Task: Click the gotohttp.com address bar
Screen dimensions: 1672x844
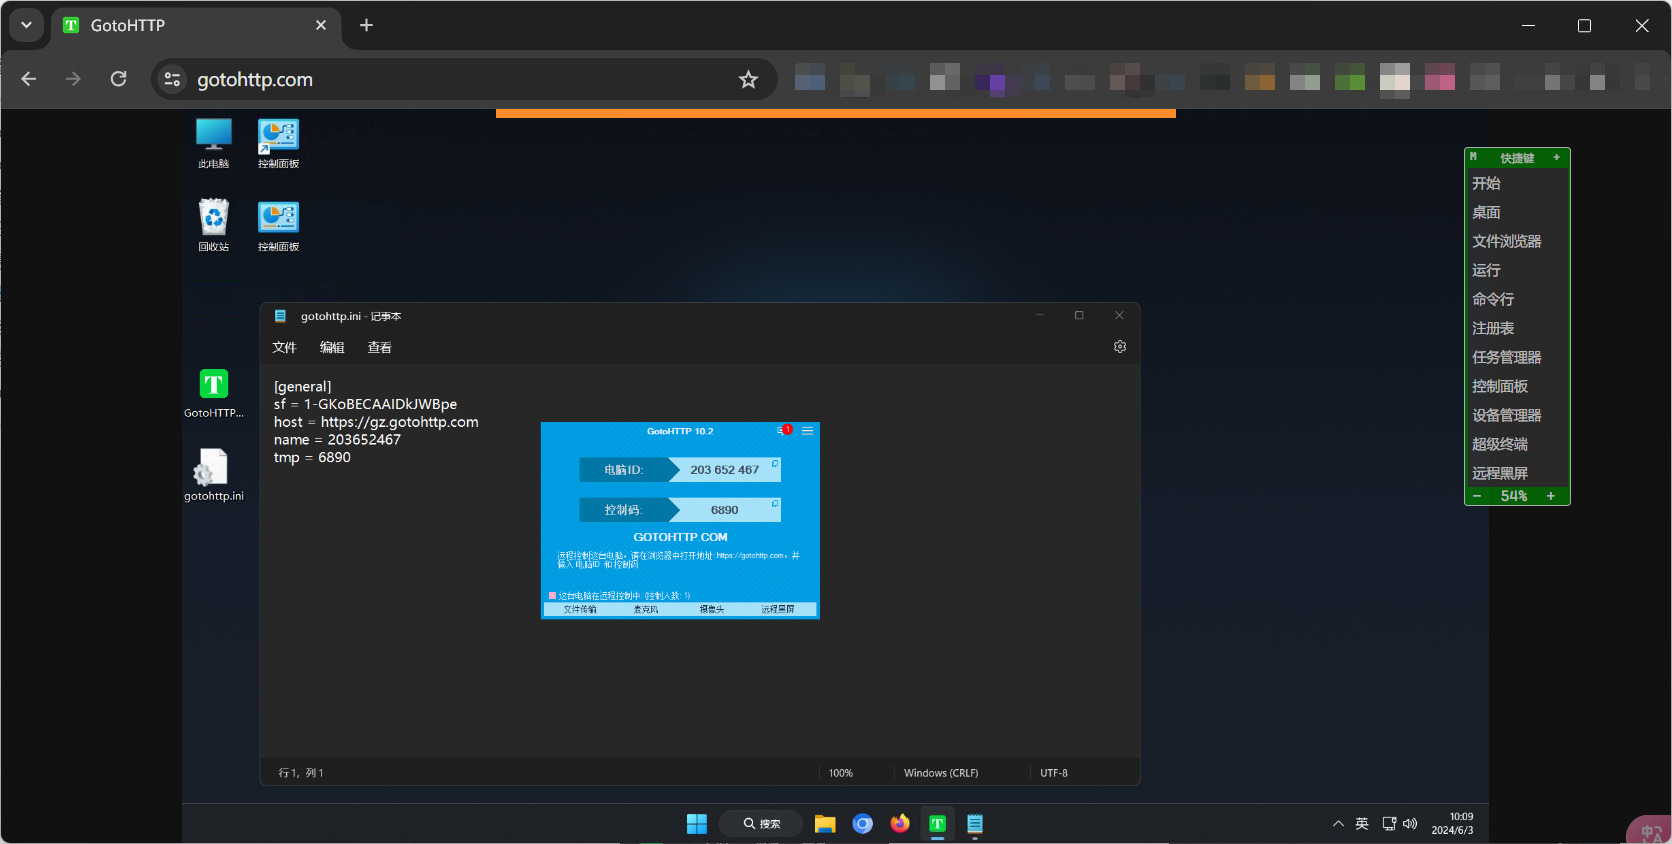Action: (x=464, y=79)
